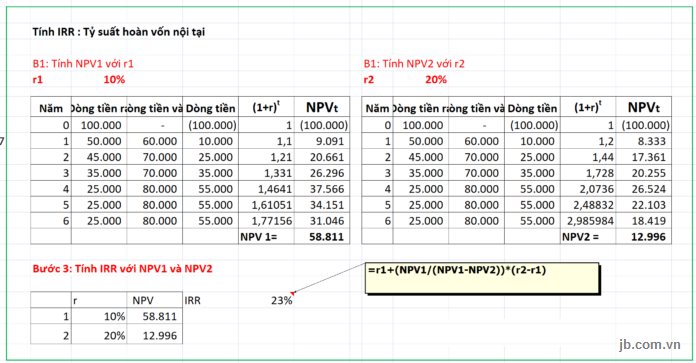Click the jb.com.vn watermark link
Image resolution: width=696 pixels, height=363 pixels.
click(x=650, y=345)
